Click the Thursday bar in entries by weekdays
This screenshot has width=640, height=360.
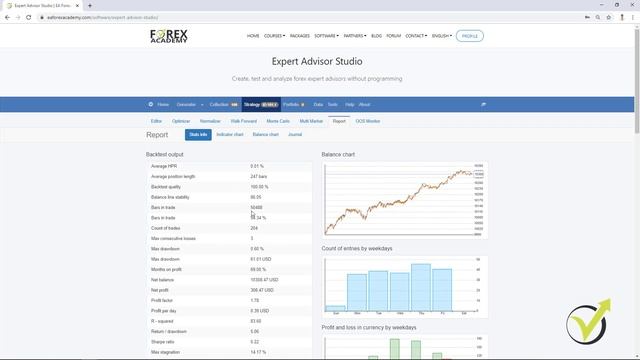(x=421, y=287)
